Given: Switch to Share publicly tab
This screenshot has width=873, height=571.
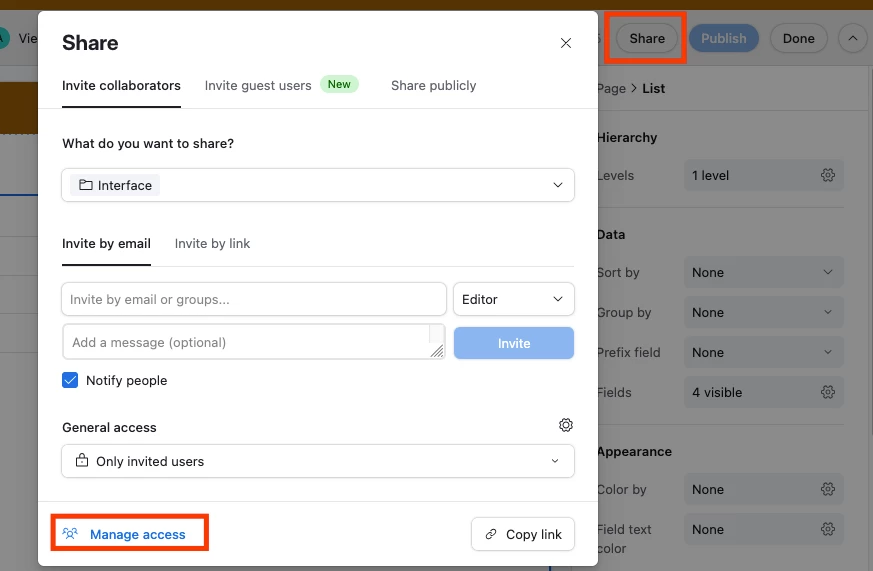Looking at the screenshot, I should pos(433,85).
